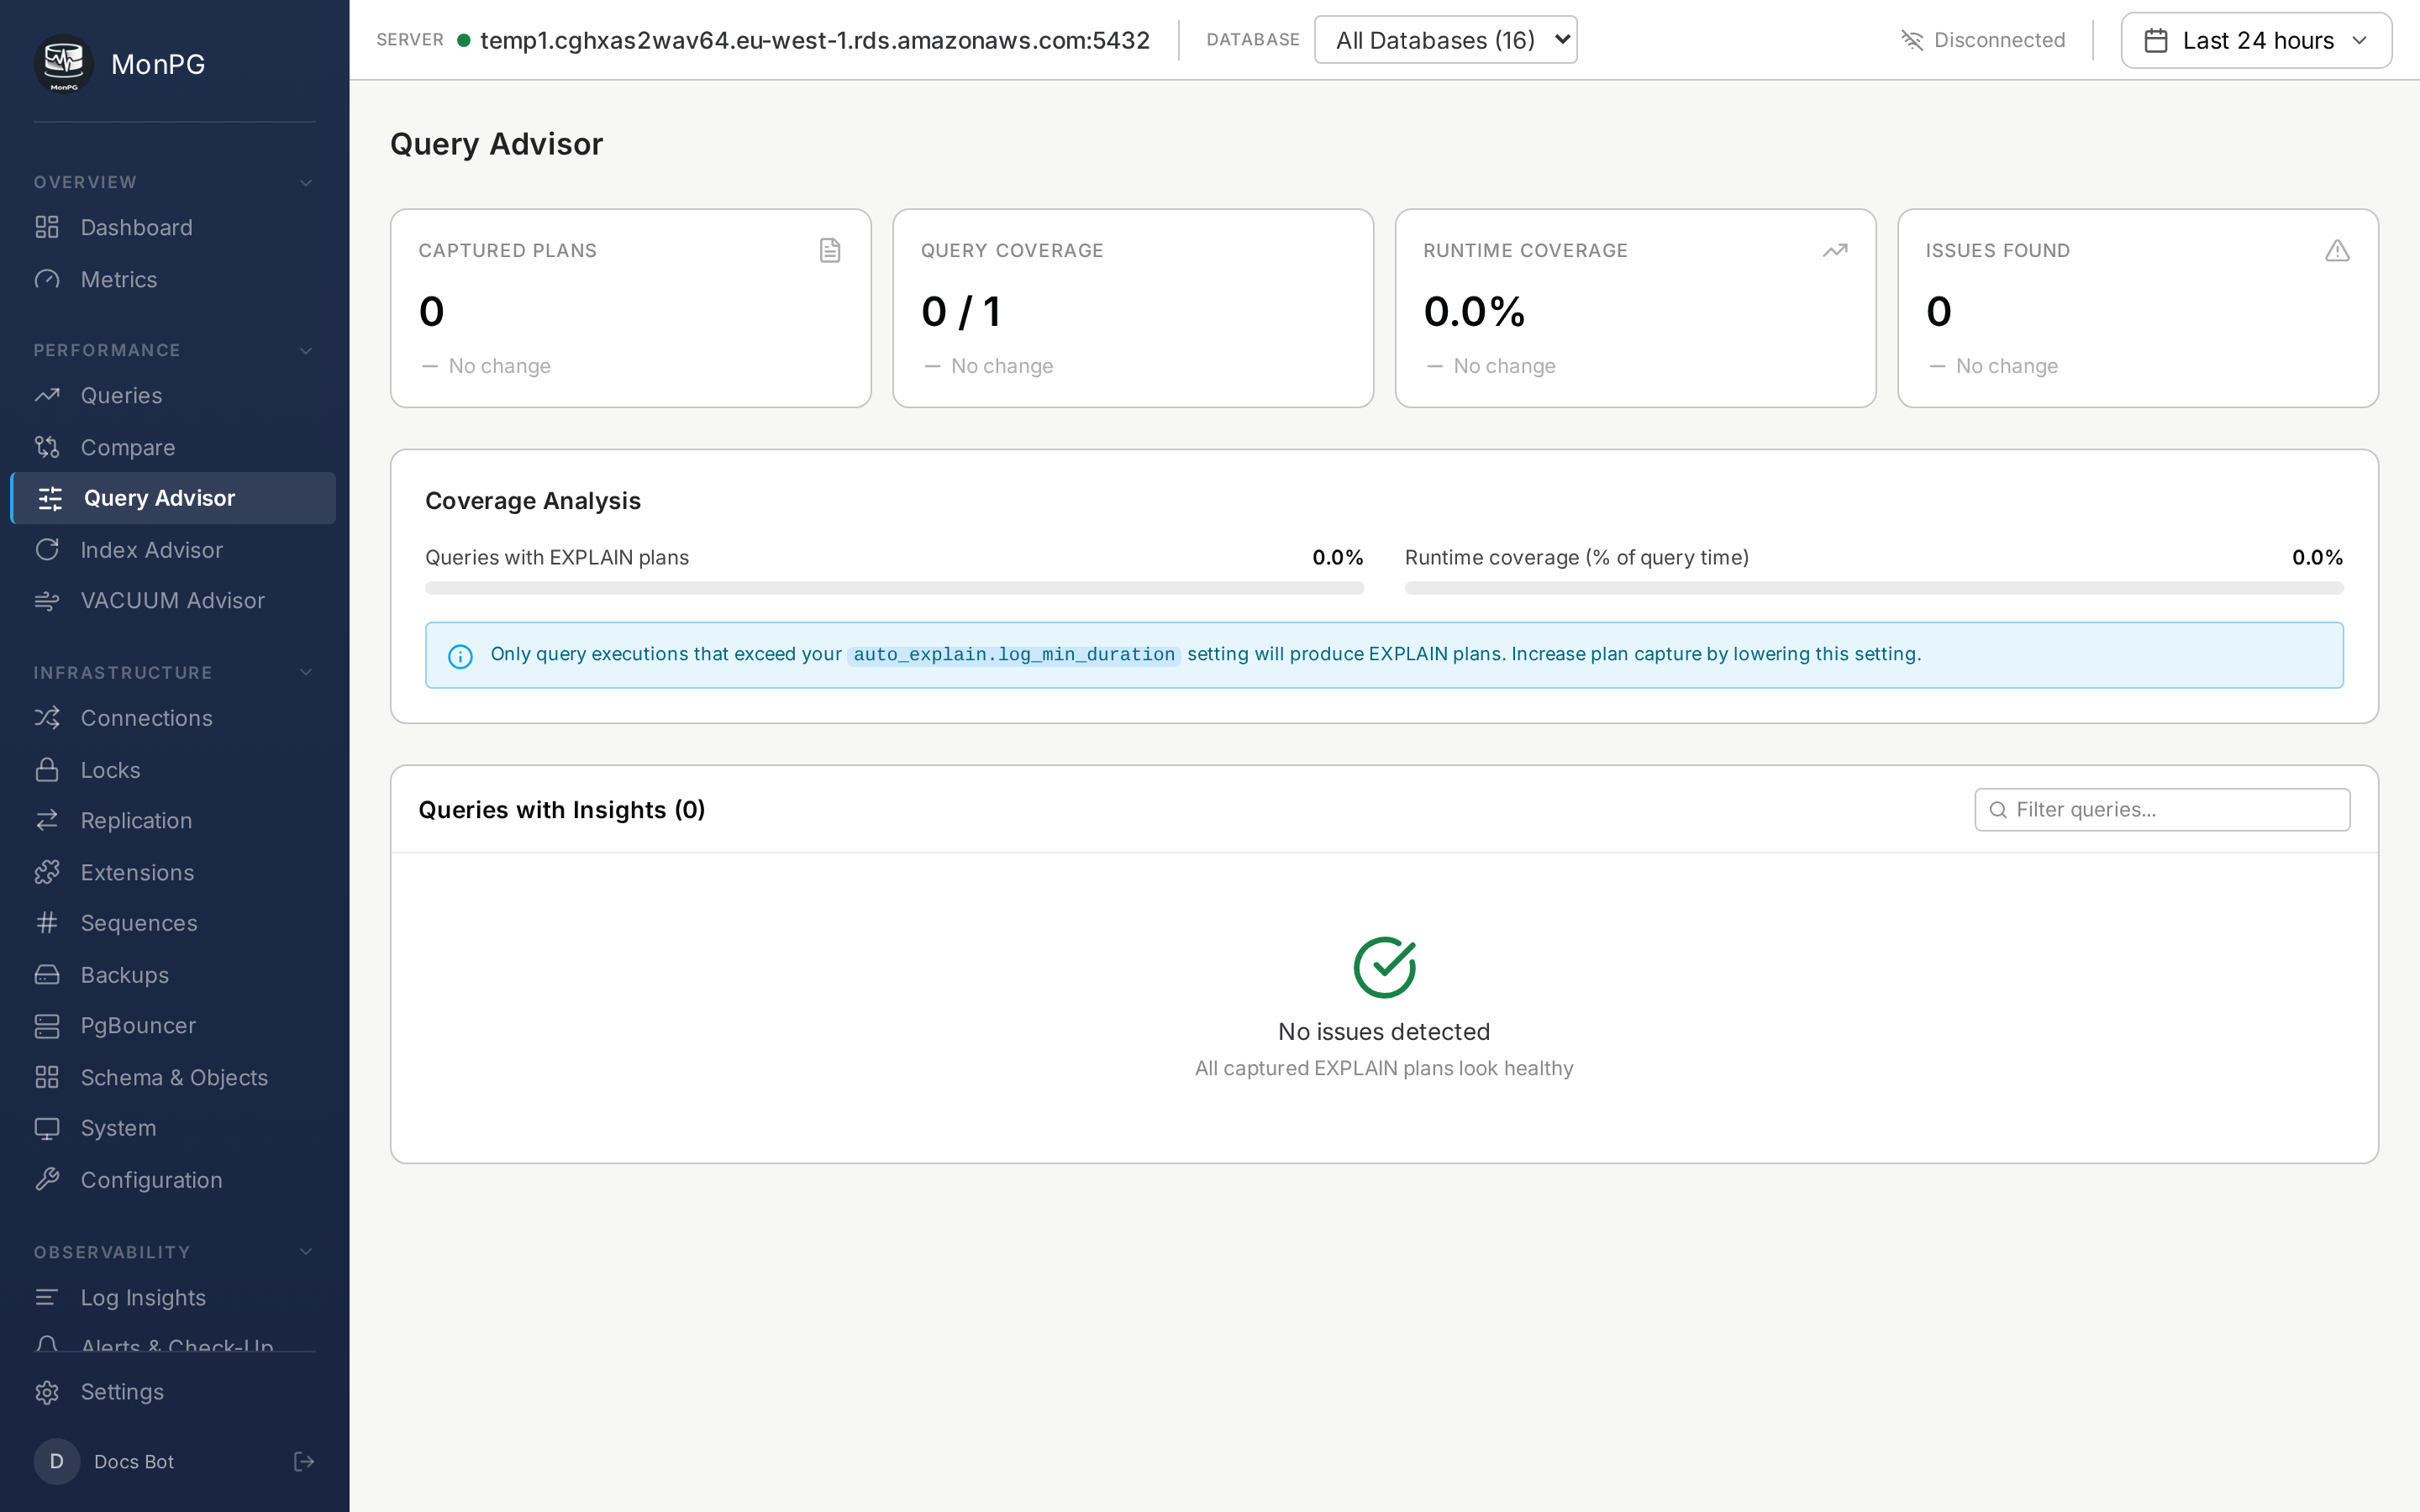Open the Configuration page

(x=173, y=1179)
